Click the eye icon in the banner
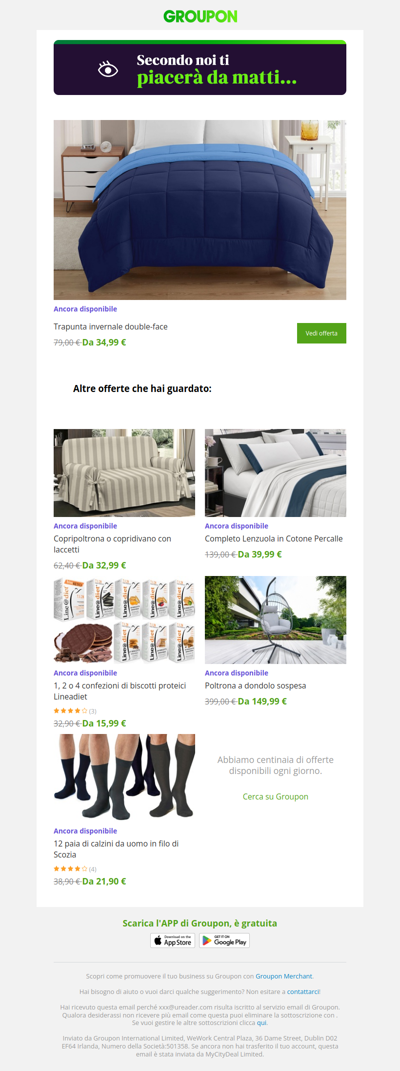 108,69
